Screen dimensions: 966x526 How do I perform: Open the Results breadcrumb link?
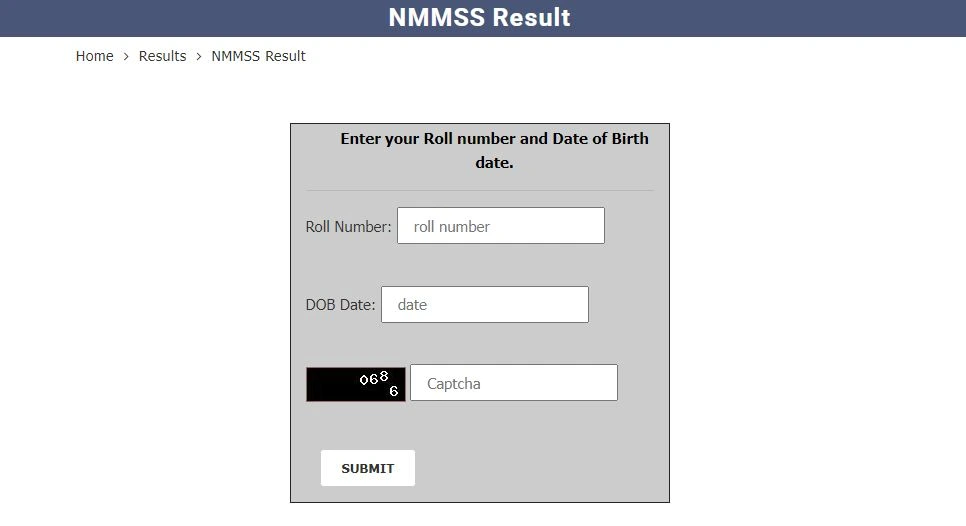click(162, 56)
